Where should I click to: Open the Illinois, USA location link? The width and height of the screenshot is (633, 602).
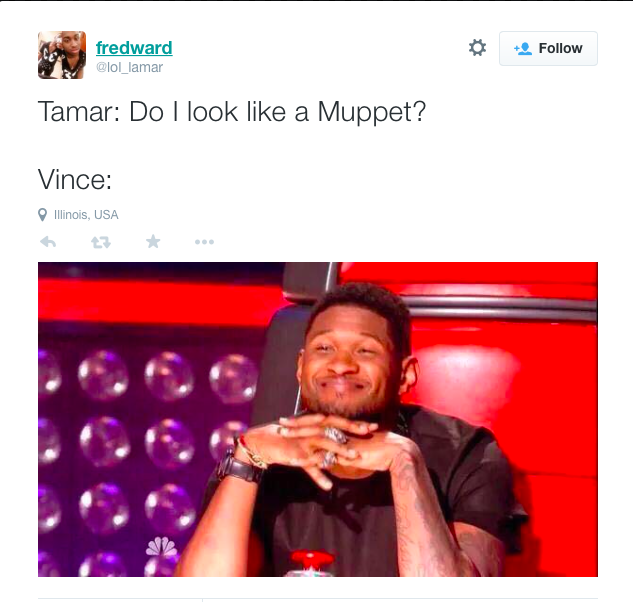tap(86, 215)
